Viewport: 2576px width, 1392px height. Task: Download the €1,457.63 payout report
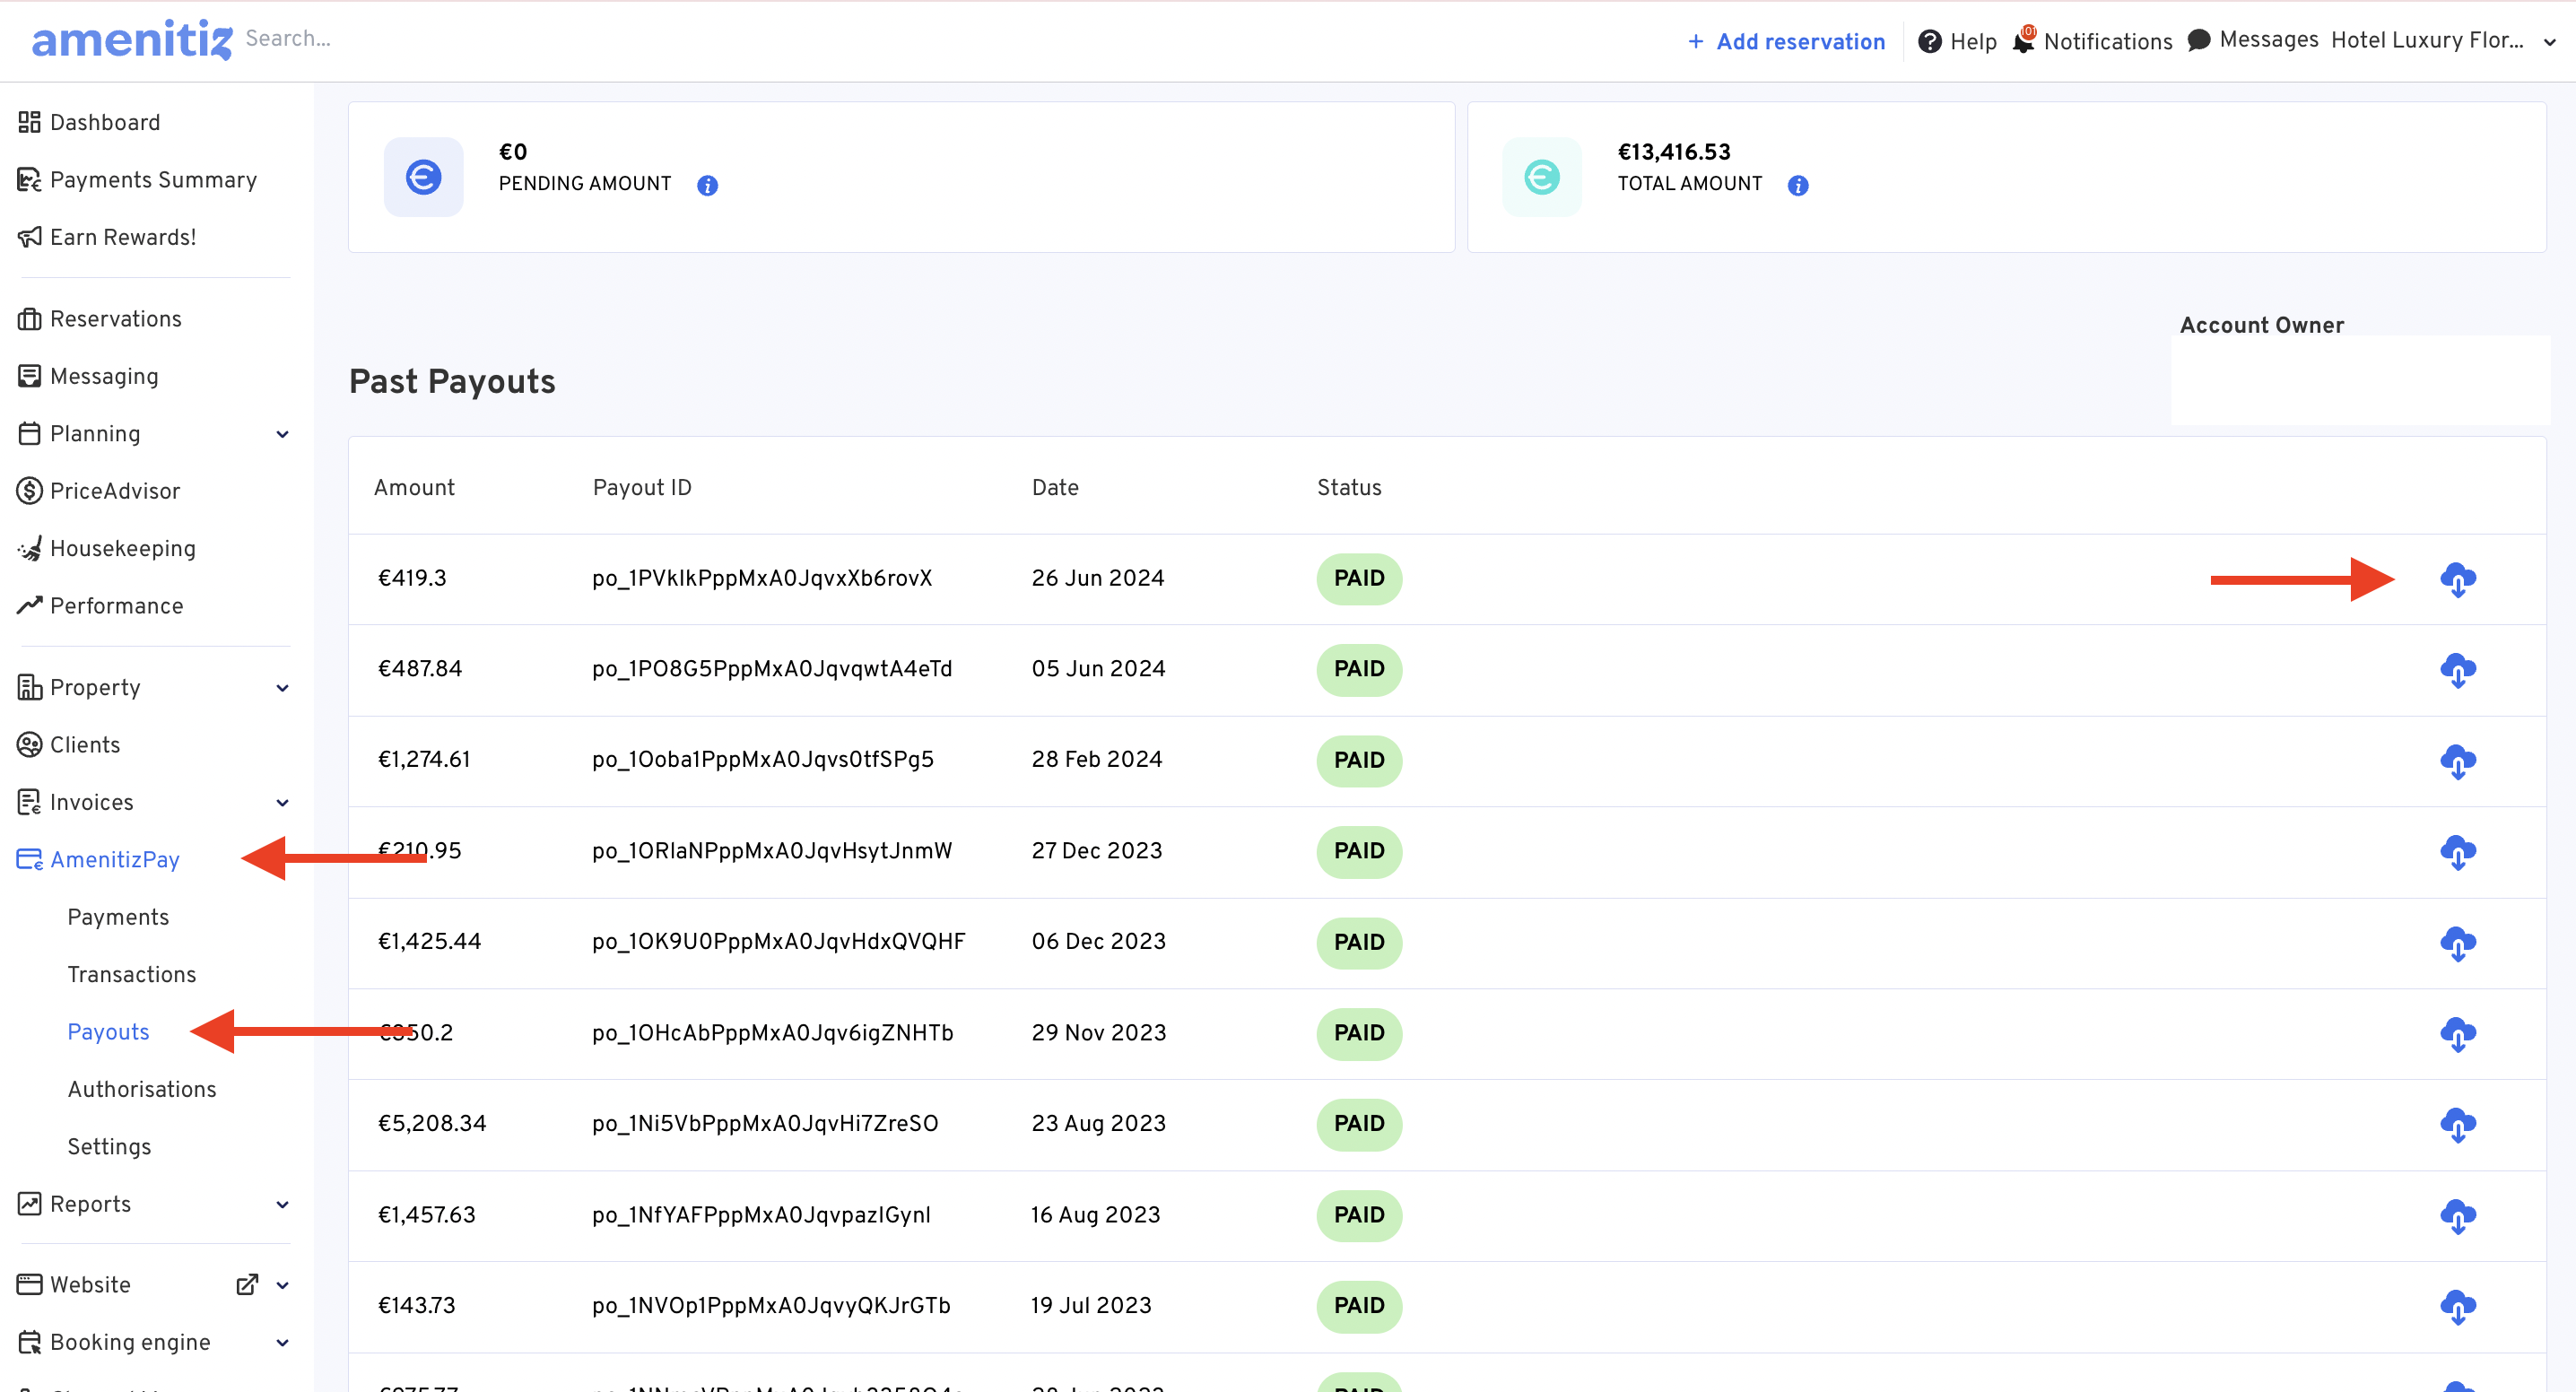(2457, 1216)
